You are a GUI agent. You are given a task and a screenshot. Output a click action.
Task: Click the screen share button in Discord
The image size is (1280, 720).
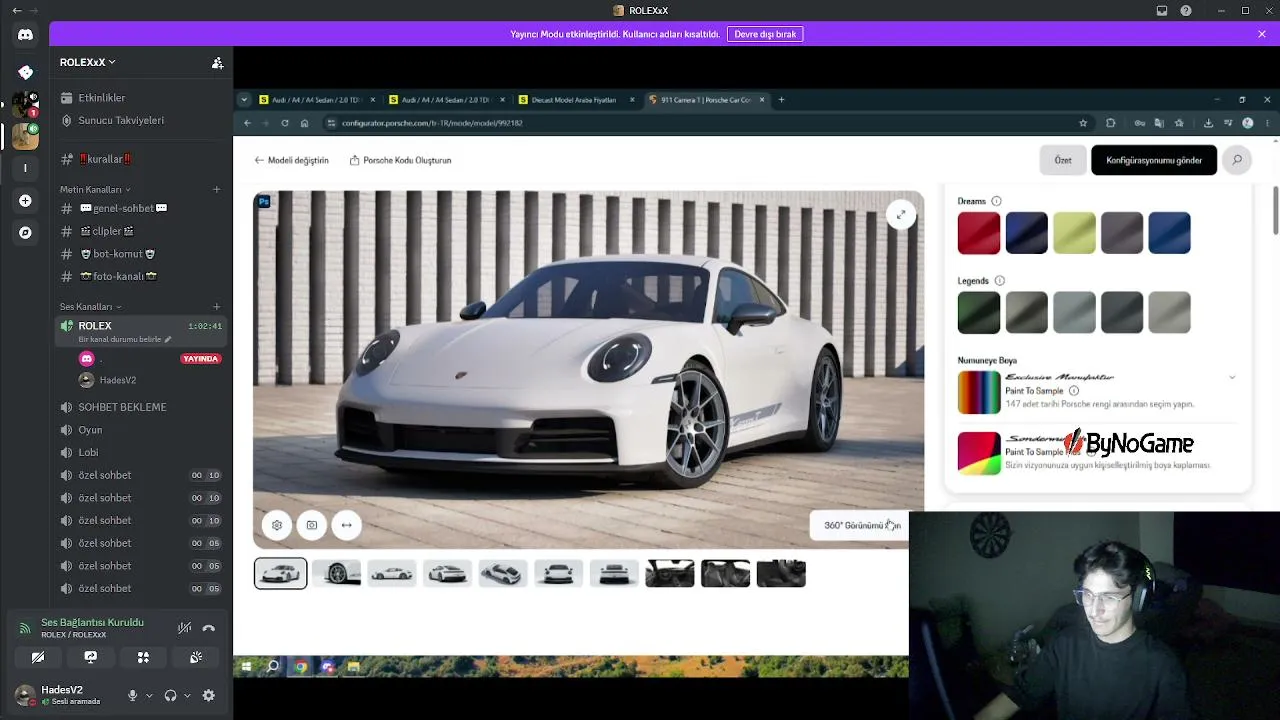click(x=91, y=657)
